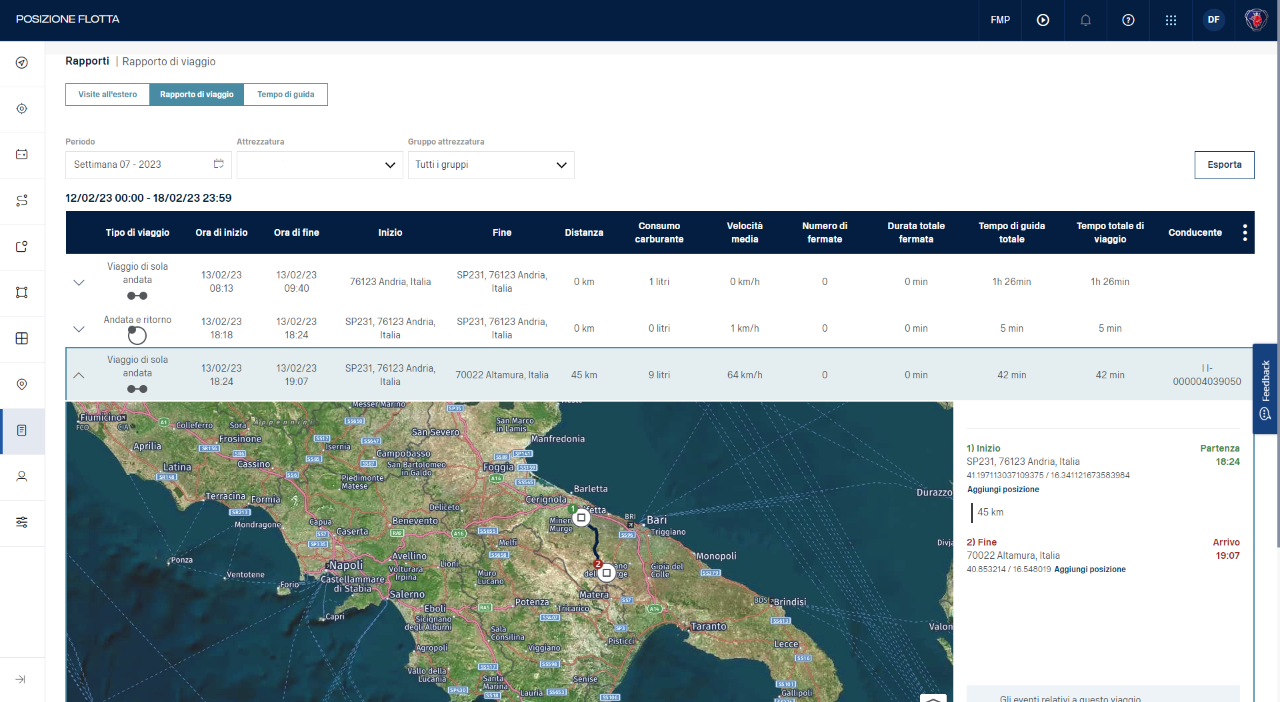Viewport: 1280px width, 702px height.
Task: Click the round-trip loop icon for the 18:18 trip
Action: point(137,336)
